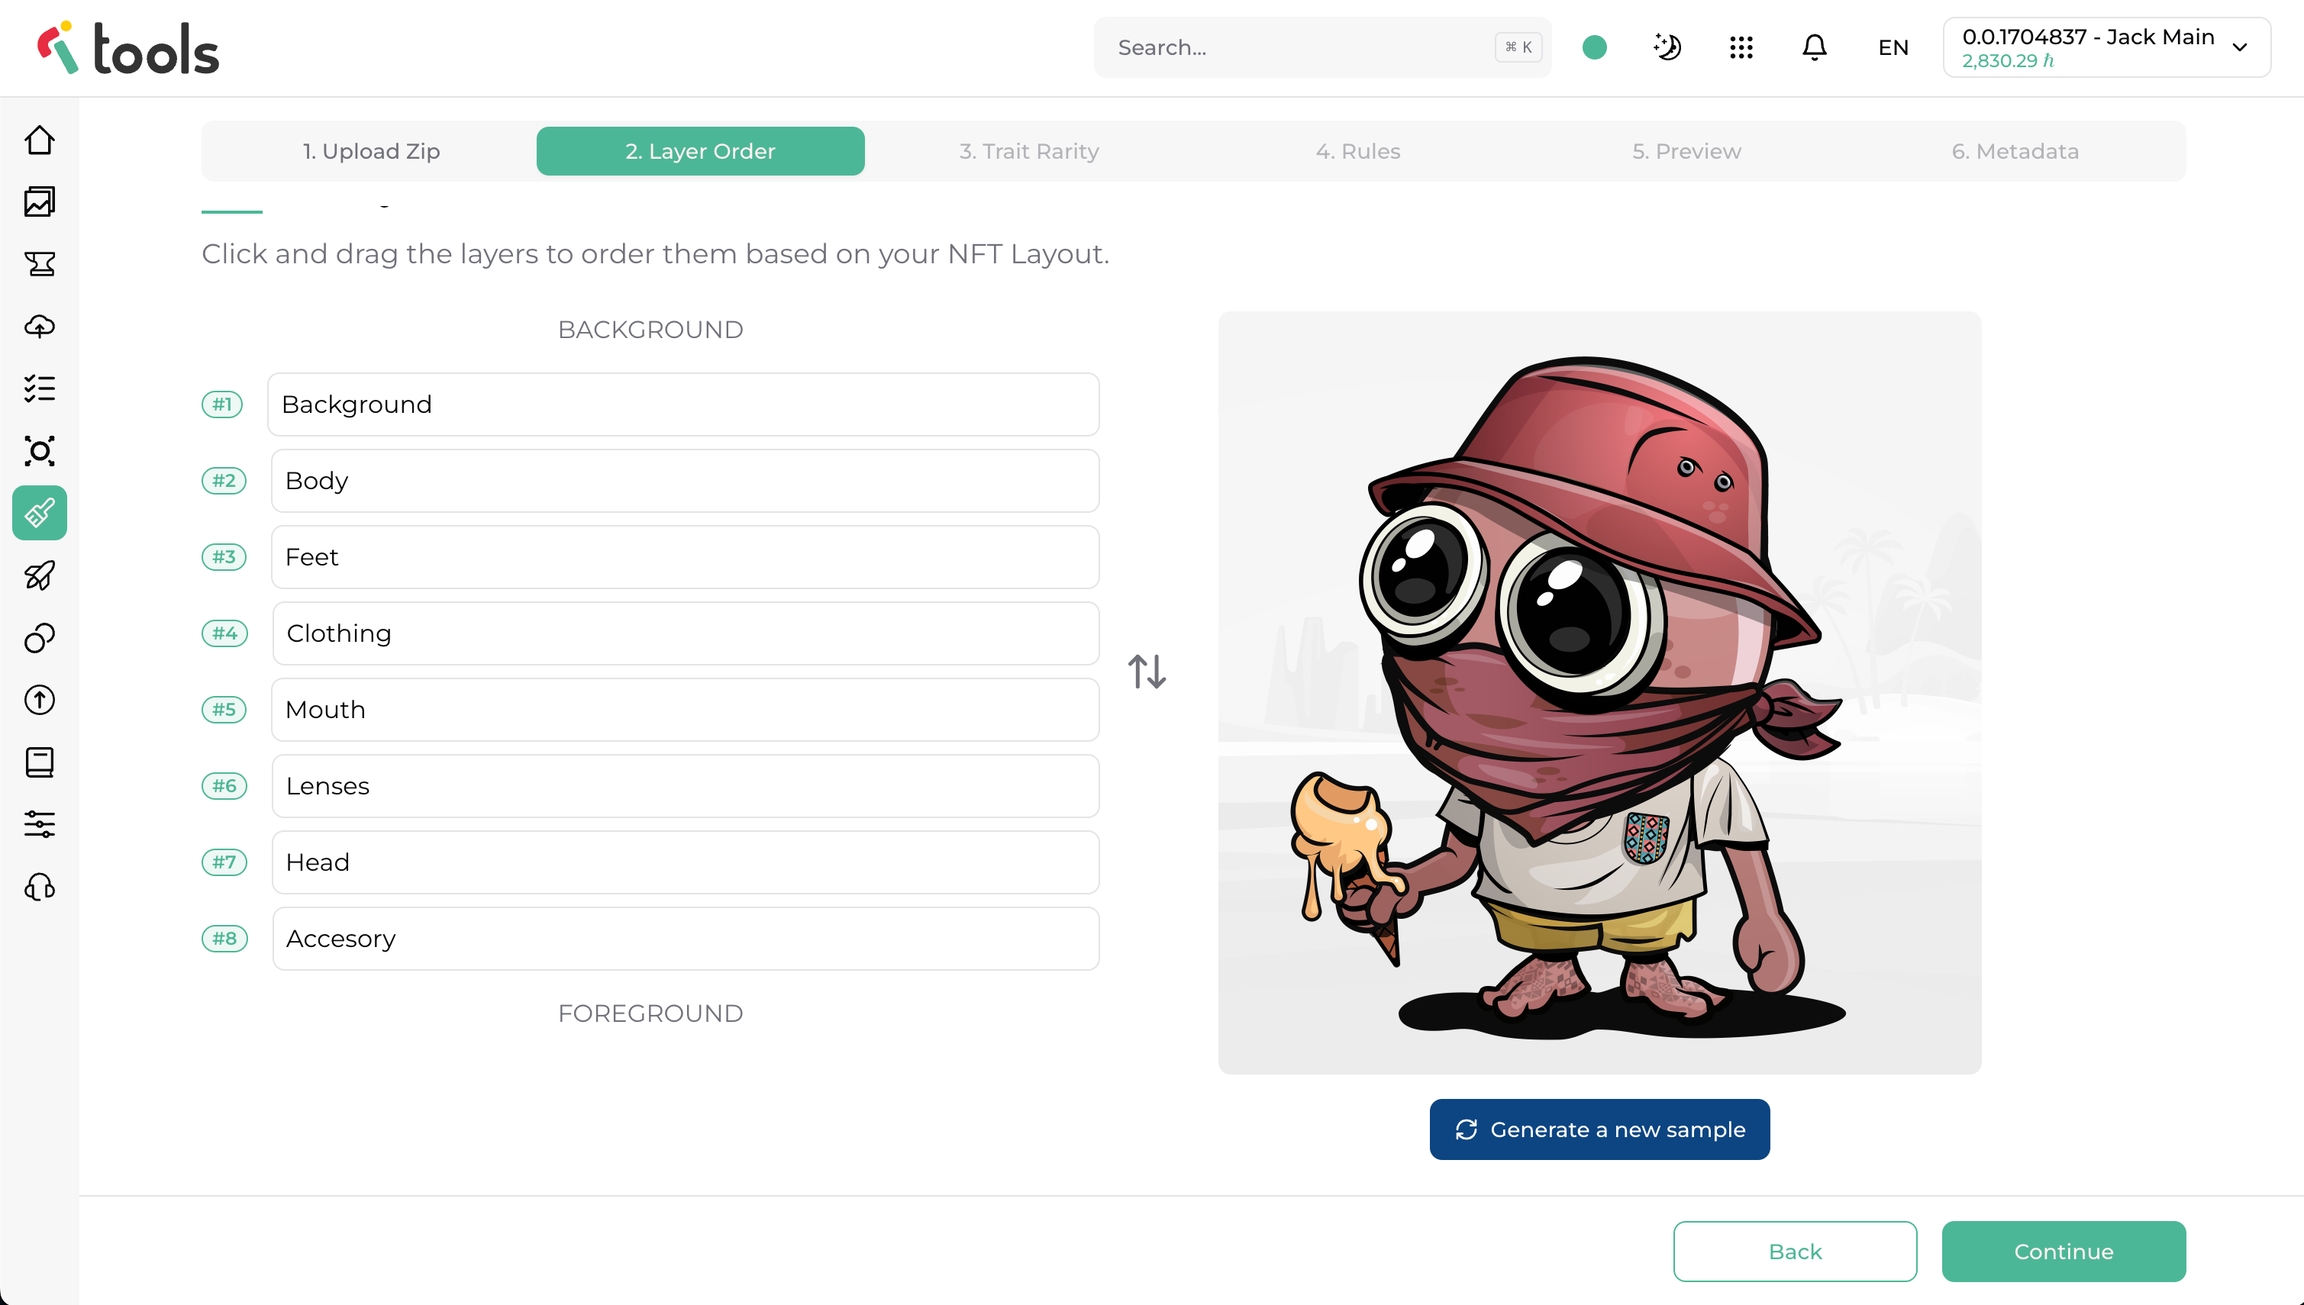This screenshot has height=1305, width=2304.
Task: Click the green network status indicator
Action: coord(1595,47)
